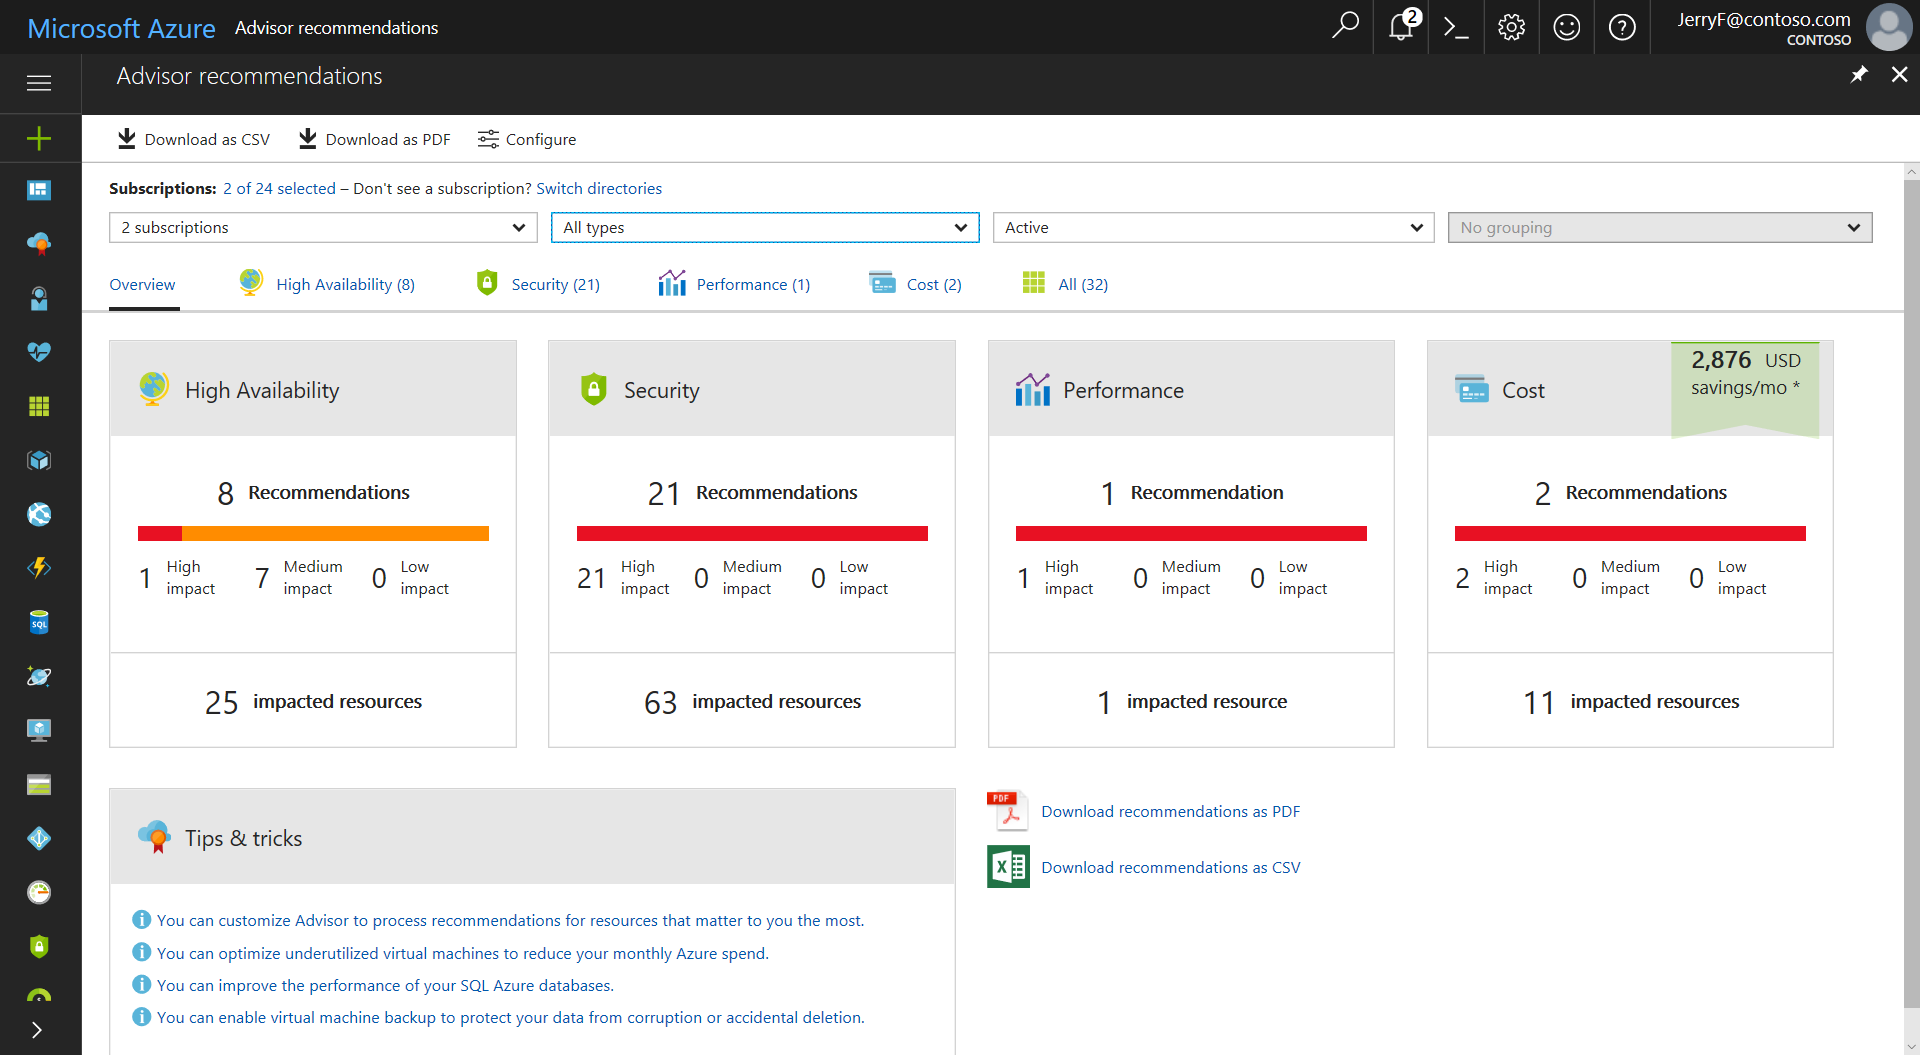Viewport: 1920px width, 1055px height.
Task: Open the portal search magnifier
Action: [x=1345, y=27]
